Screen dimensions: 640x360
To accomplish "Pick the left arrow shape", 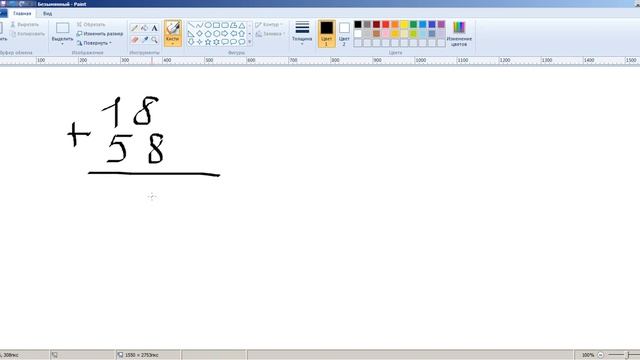I will coord(233,33).
